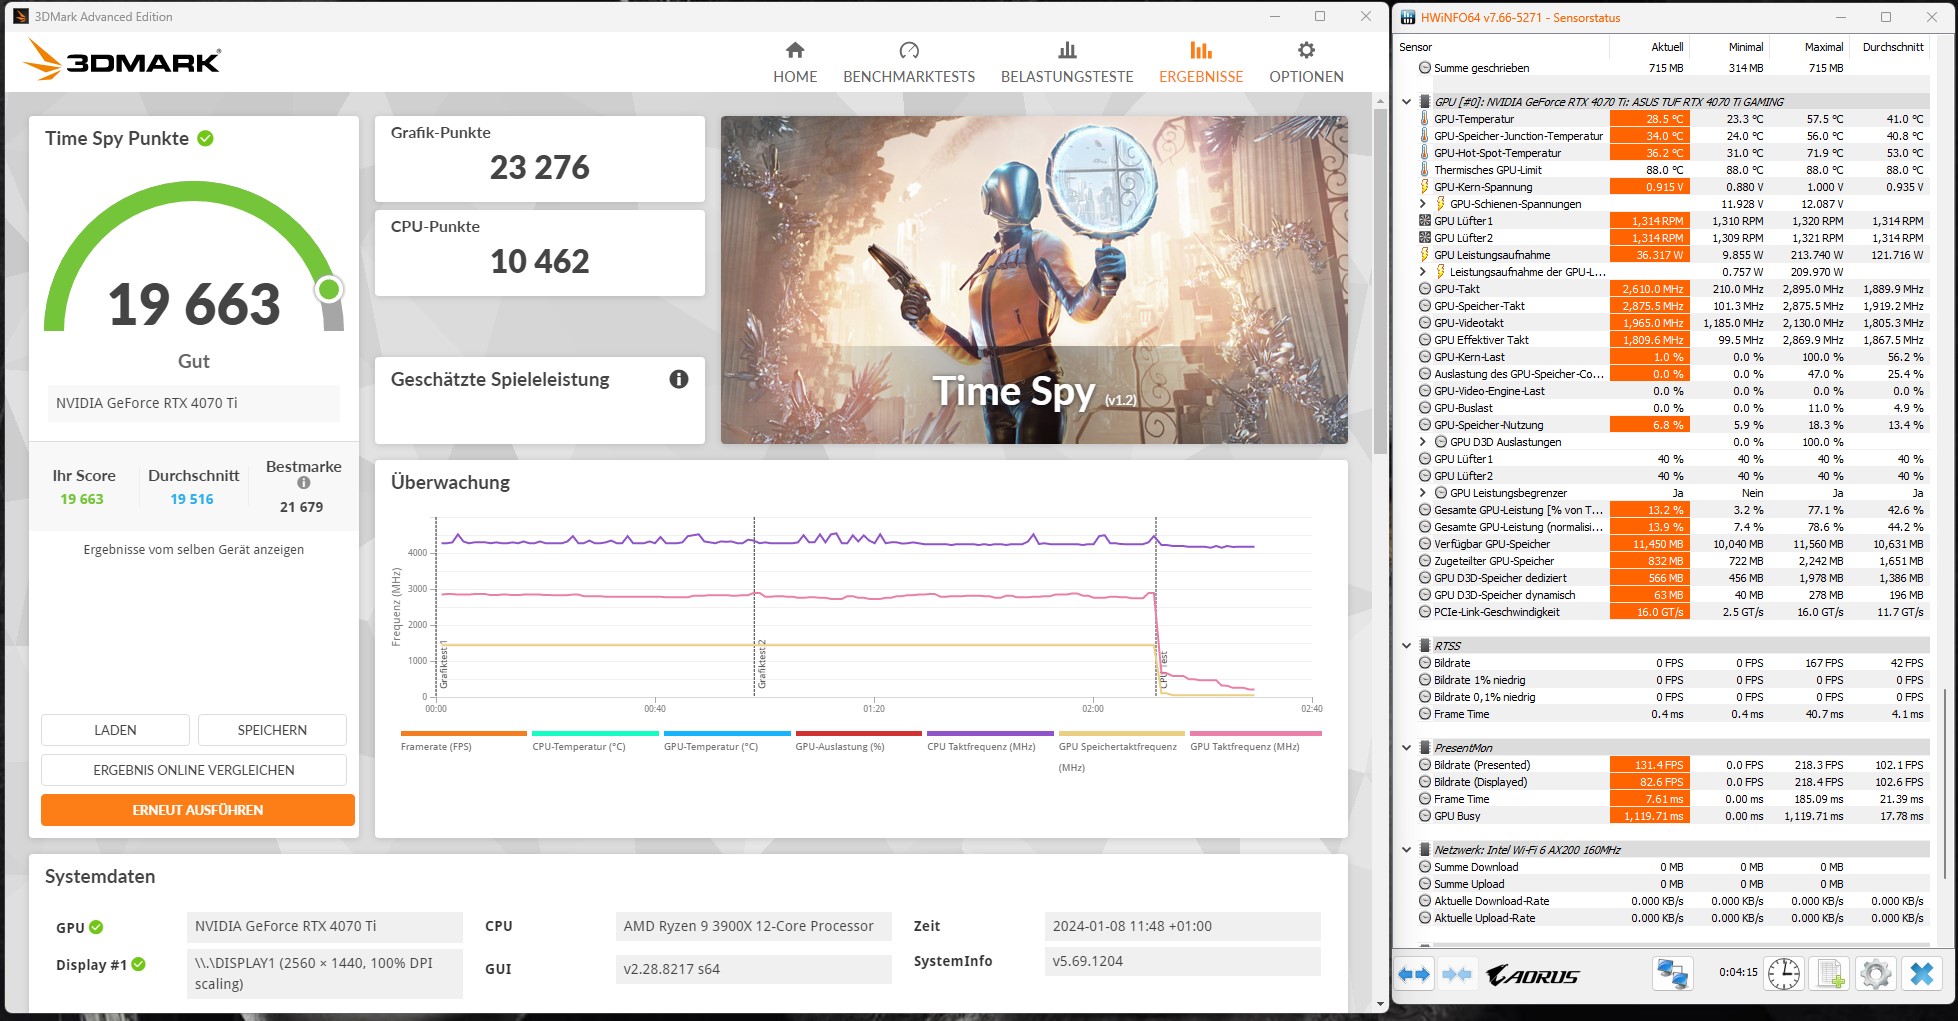The height and width of the screenshot is (1021, 1958).
Task: Go to the BELASTUNGSTESTE tab
Action: coord(1067,63)
